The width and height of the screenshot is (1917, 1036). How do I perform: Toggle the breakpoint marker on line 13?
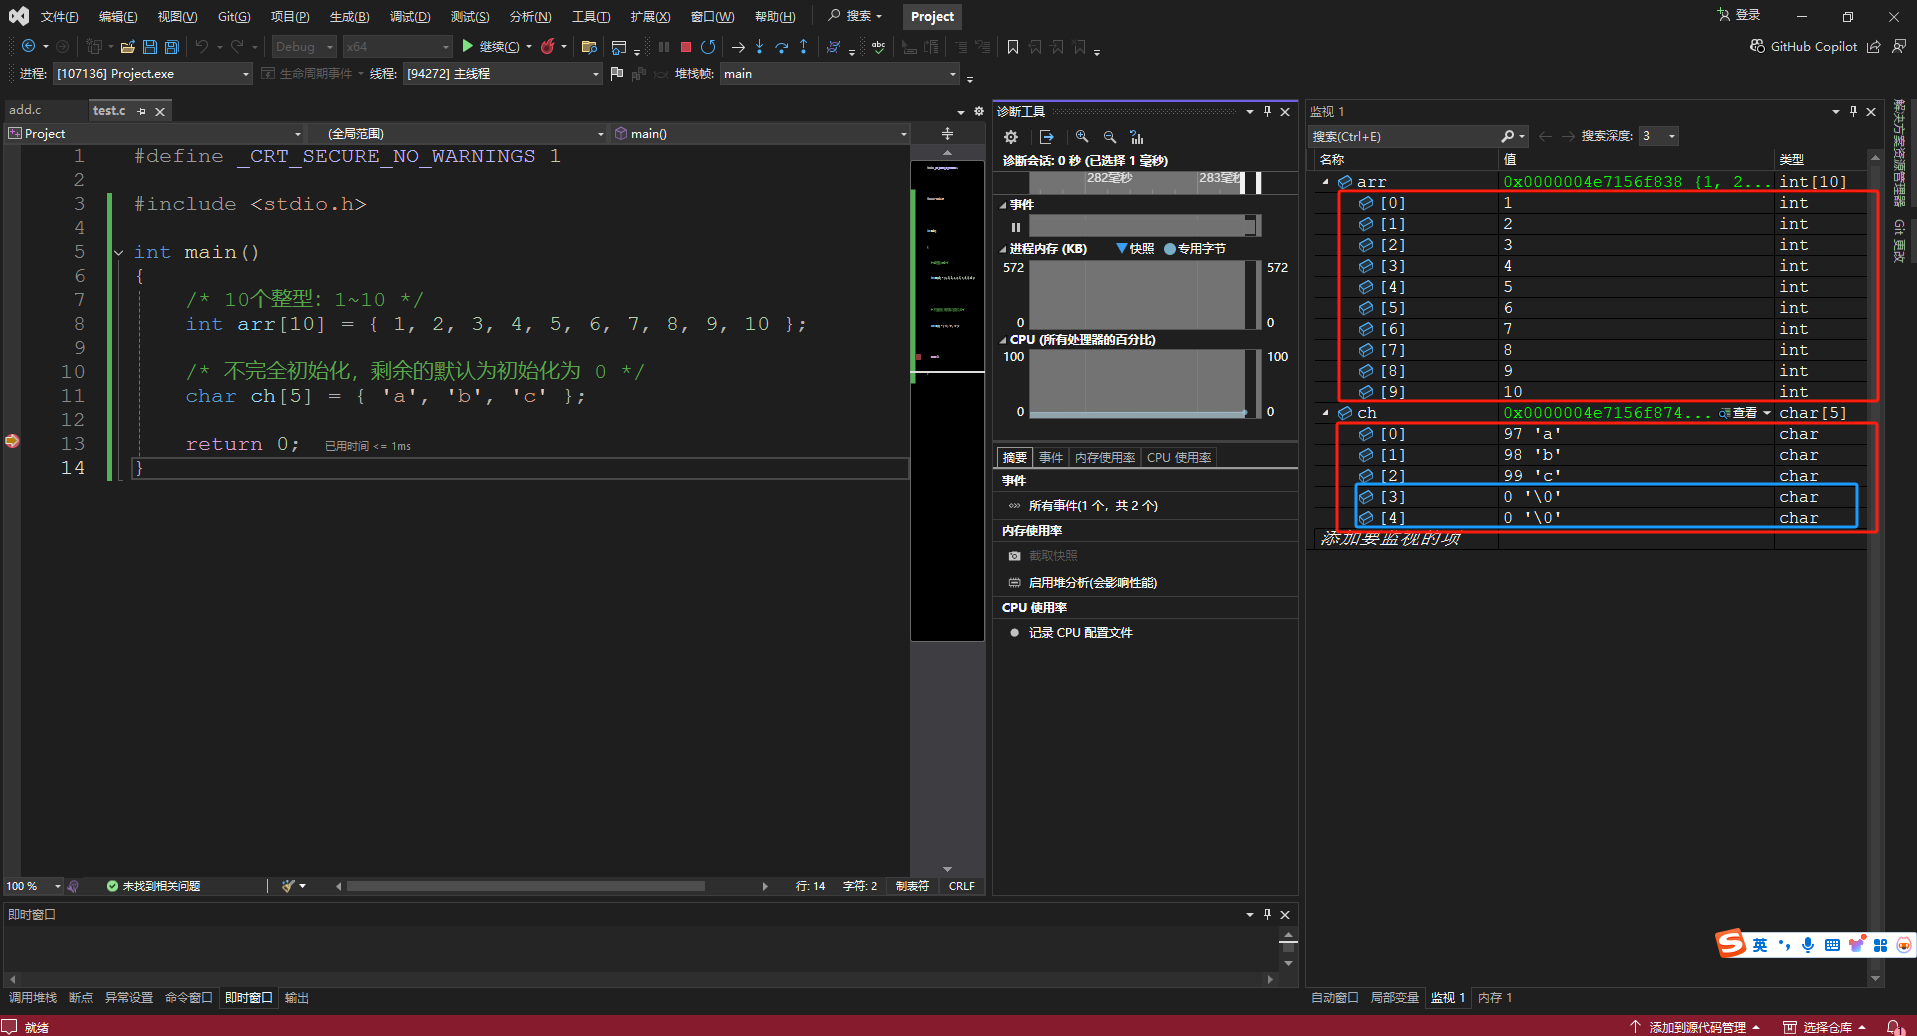coord(12,441)
